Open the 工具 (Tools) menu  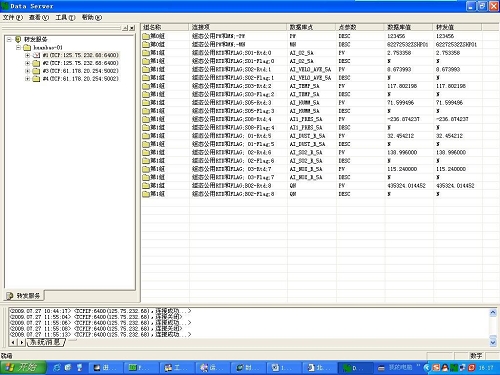point(65,17)
